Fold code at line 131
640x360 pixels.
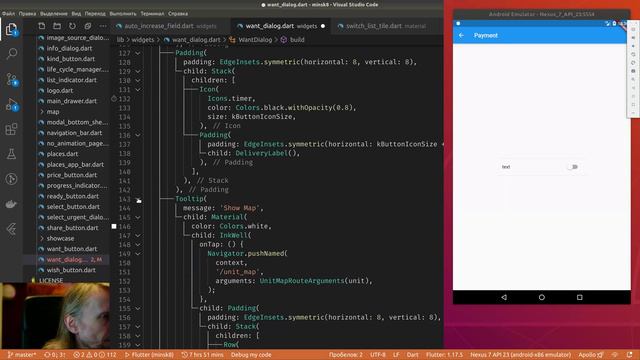click(x=138, y=90)
